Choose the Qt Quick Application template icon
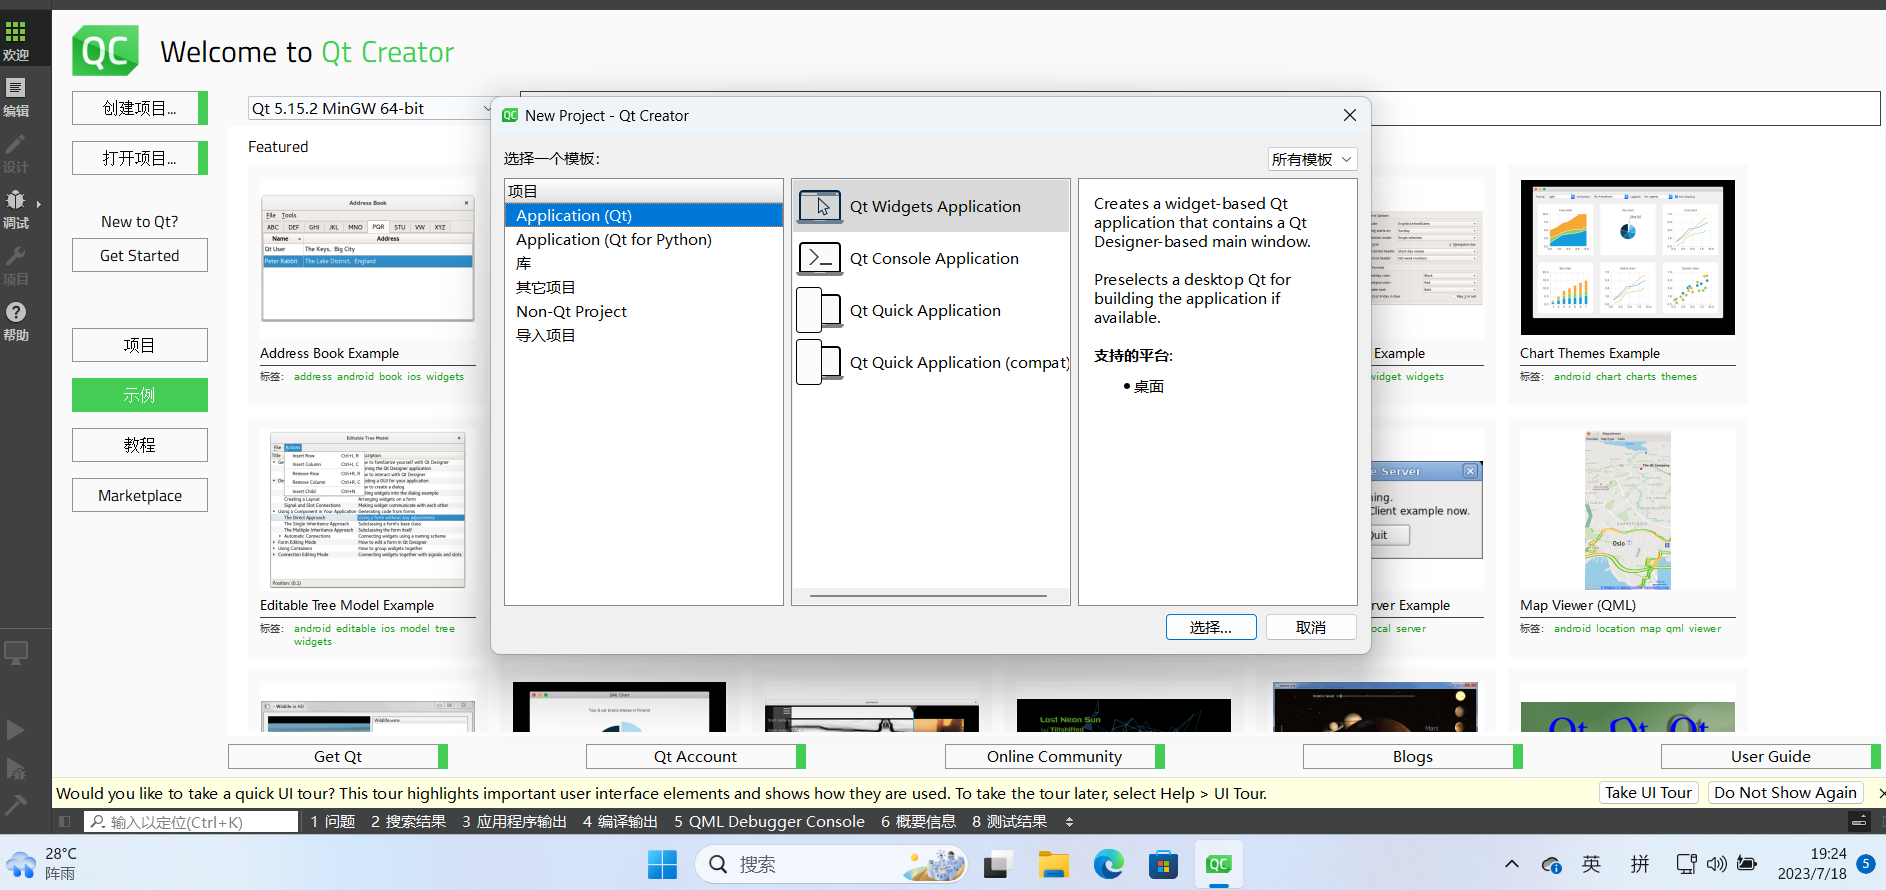This screenshot has width=1886, height=890. [820, 310]
